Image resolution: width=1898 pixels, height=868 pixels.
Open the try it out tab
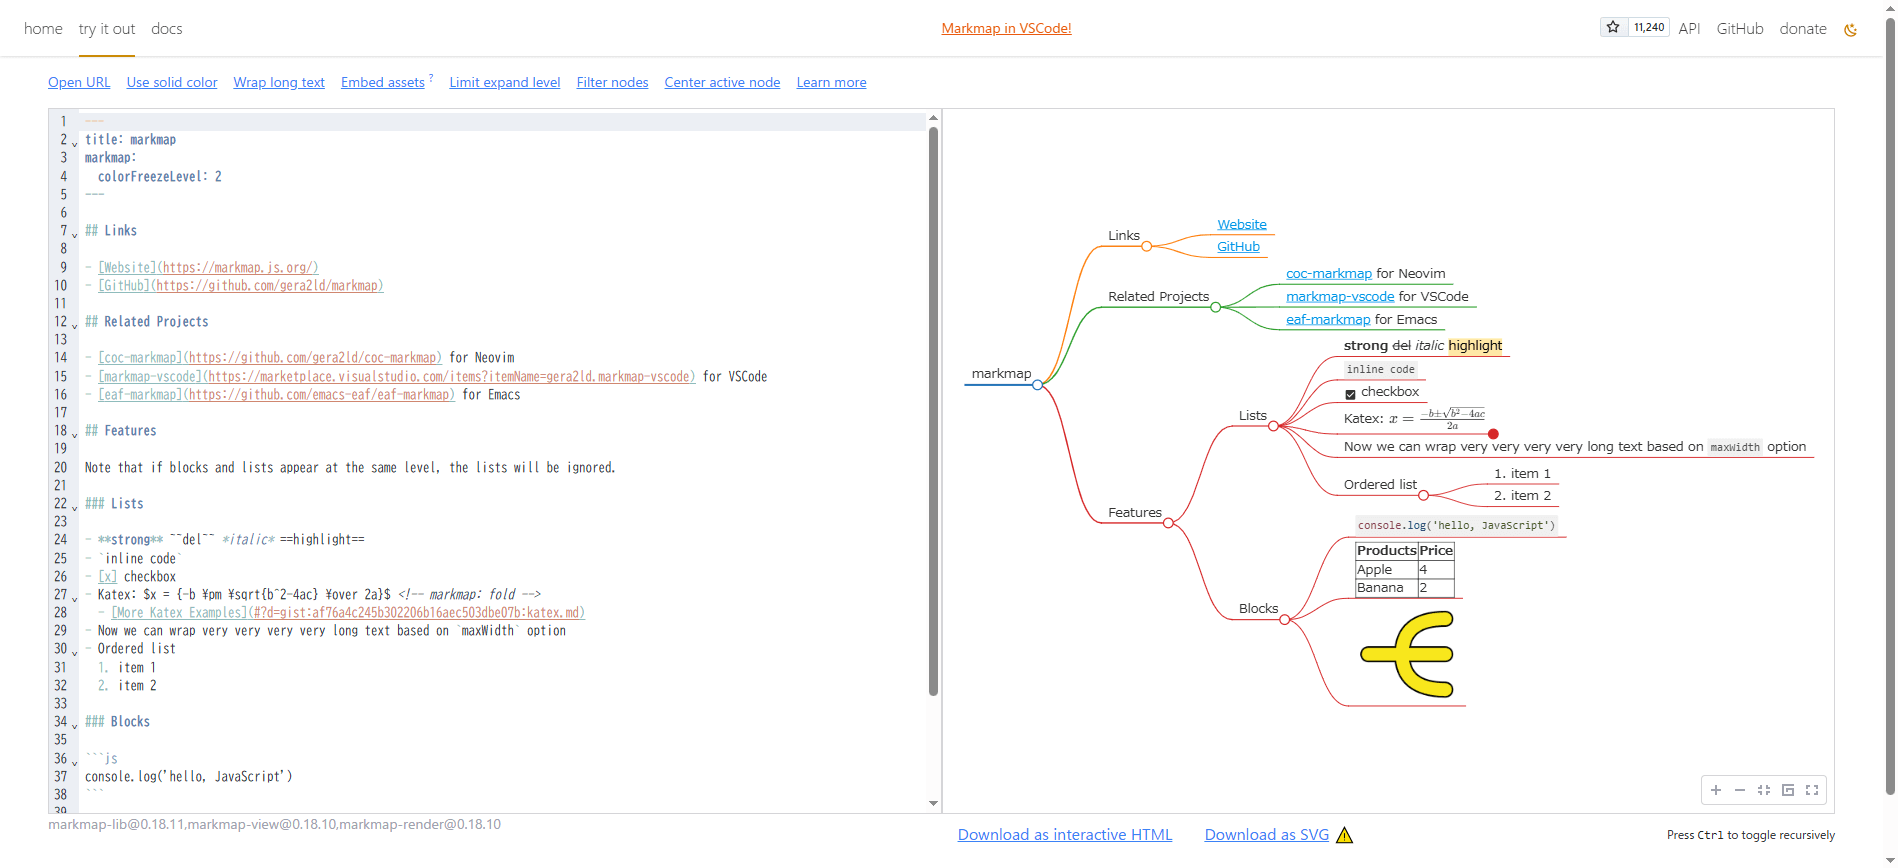(x=107, y=29)
